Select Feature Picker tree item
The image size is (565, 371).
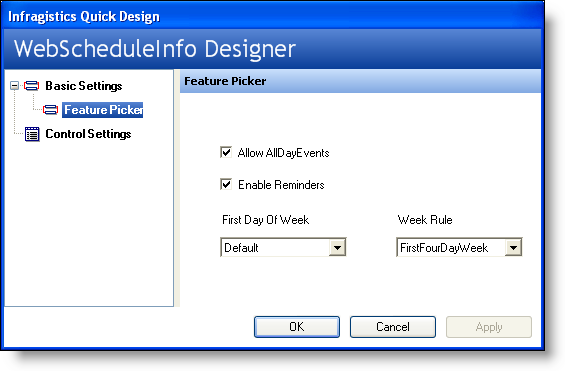pyautogui.click(x=103, y=110)
